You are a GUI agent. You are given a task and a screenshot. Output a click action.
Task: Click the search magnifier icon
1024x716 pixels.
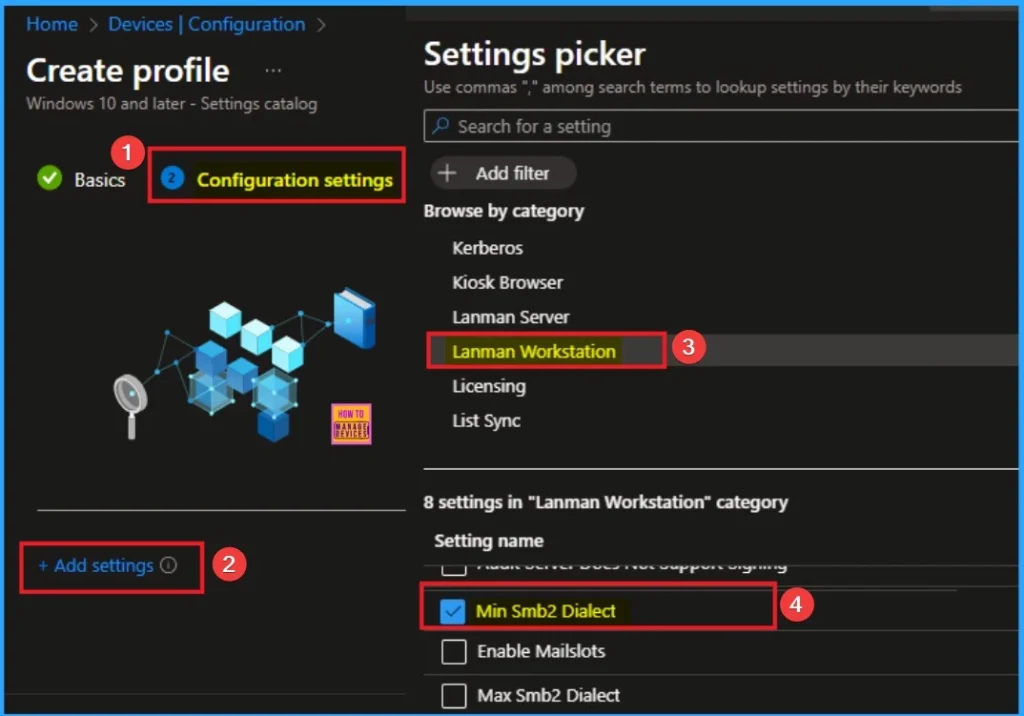(x=440, y=127)
